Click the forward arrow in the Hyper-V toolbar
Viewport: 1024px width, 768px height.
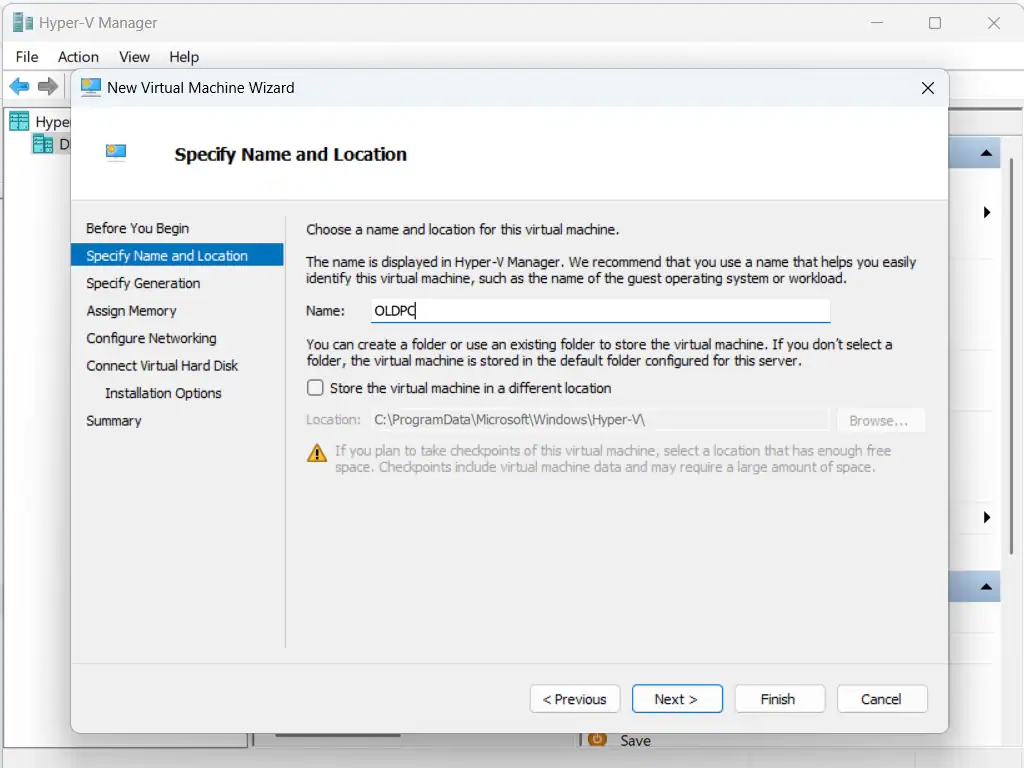48,87
